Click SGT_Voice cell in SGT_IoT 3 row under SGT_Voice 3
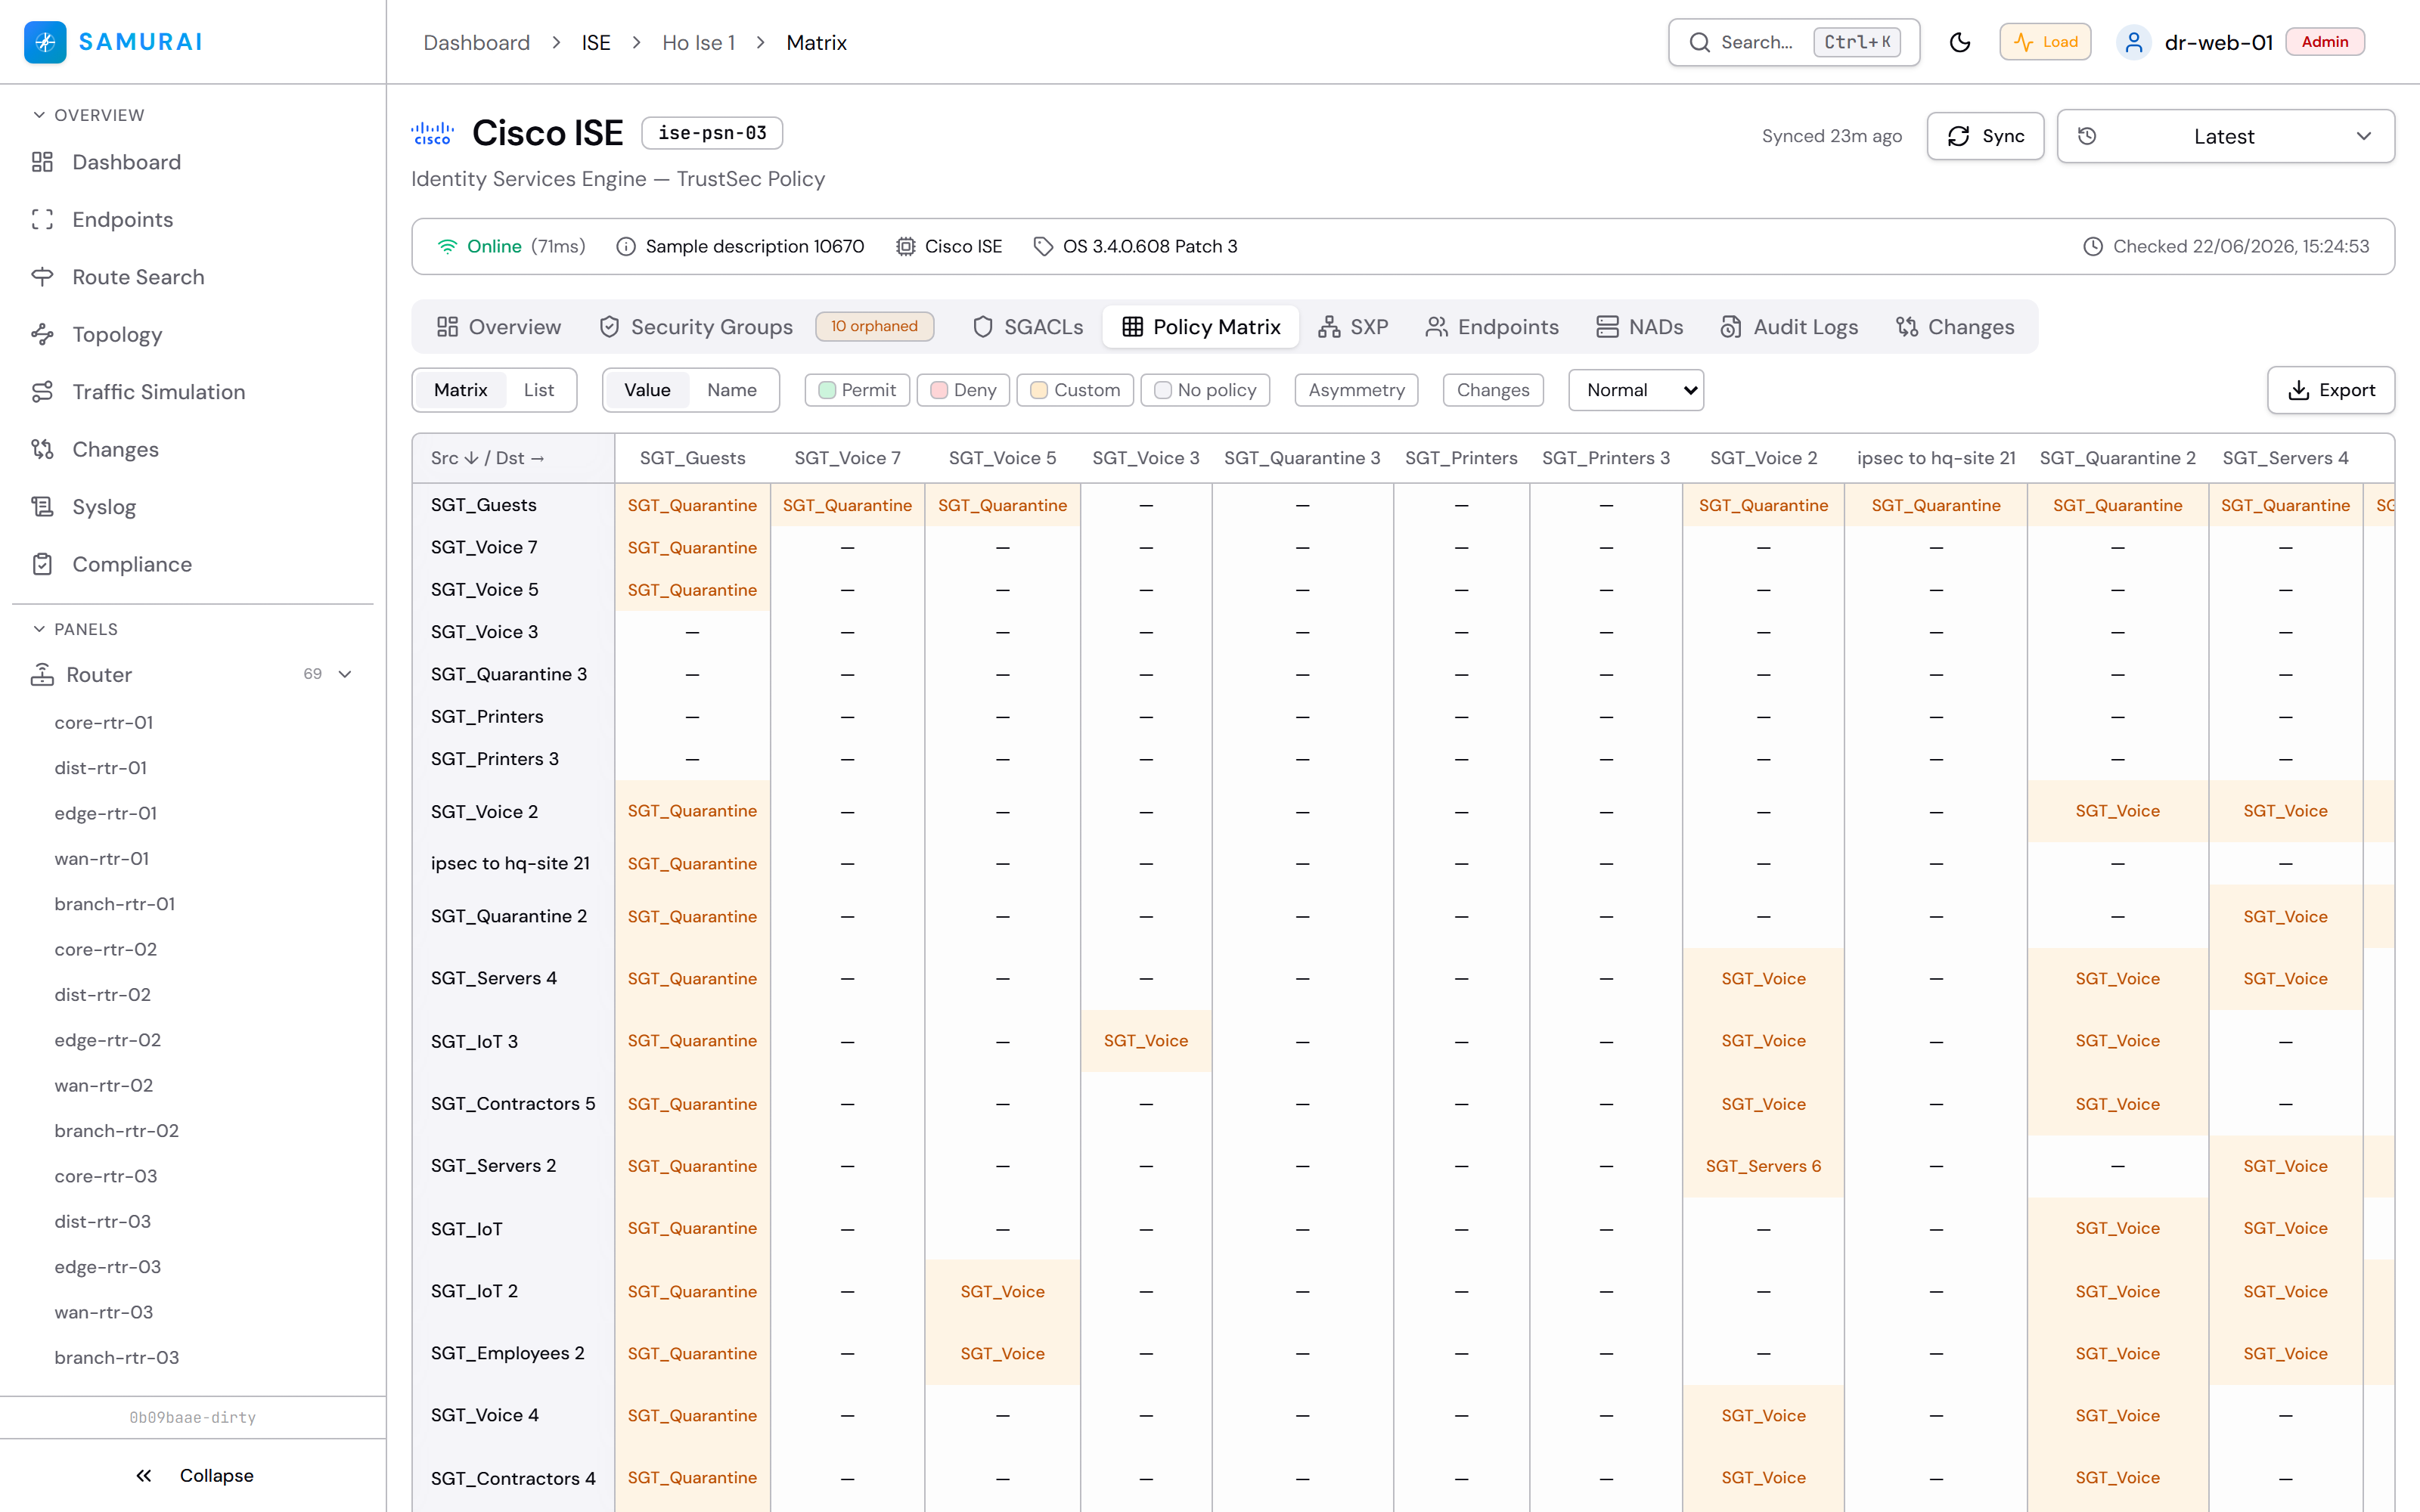The height and width of the screenshot is (1512, 2420). coord(1146,1041)
